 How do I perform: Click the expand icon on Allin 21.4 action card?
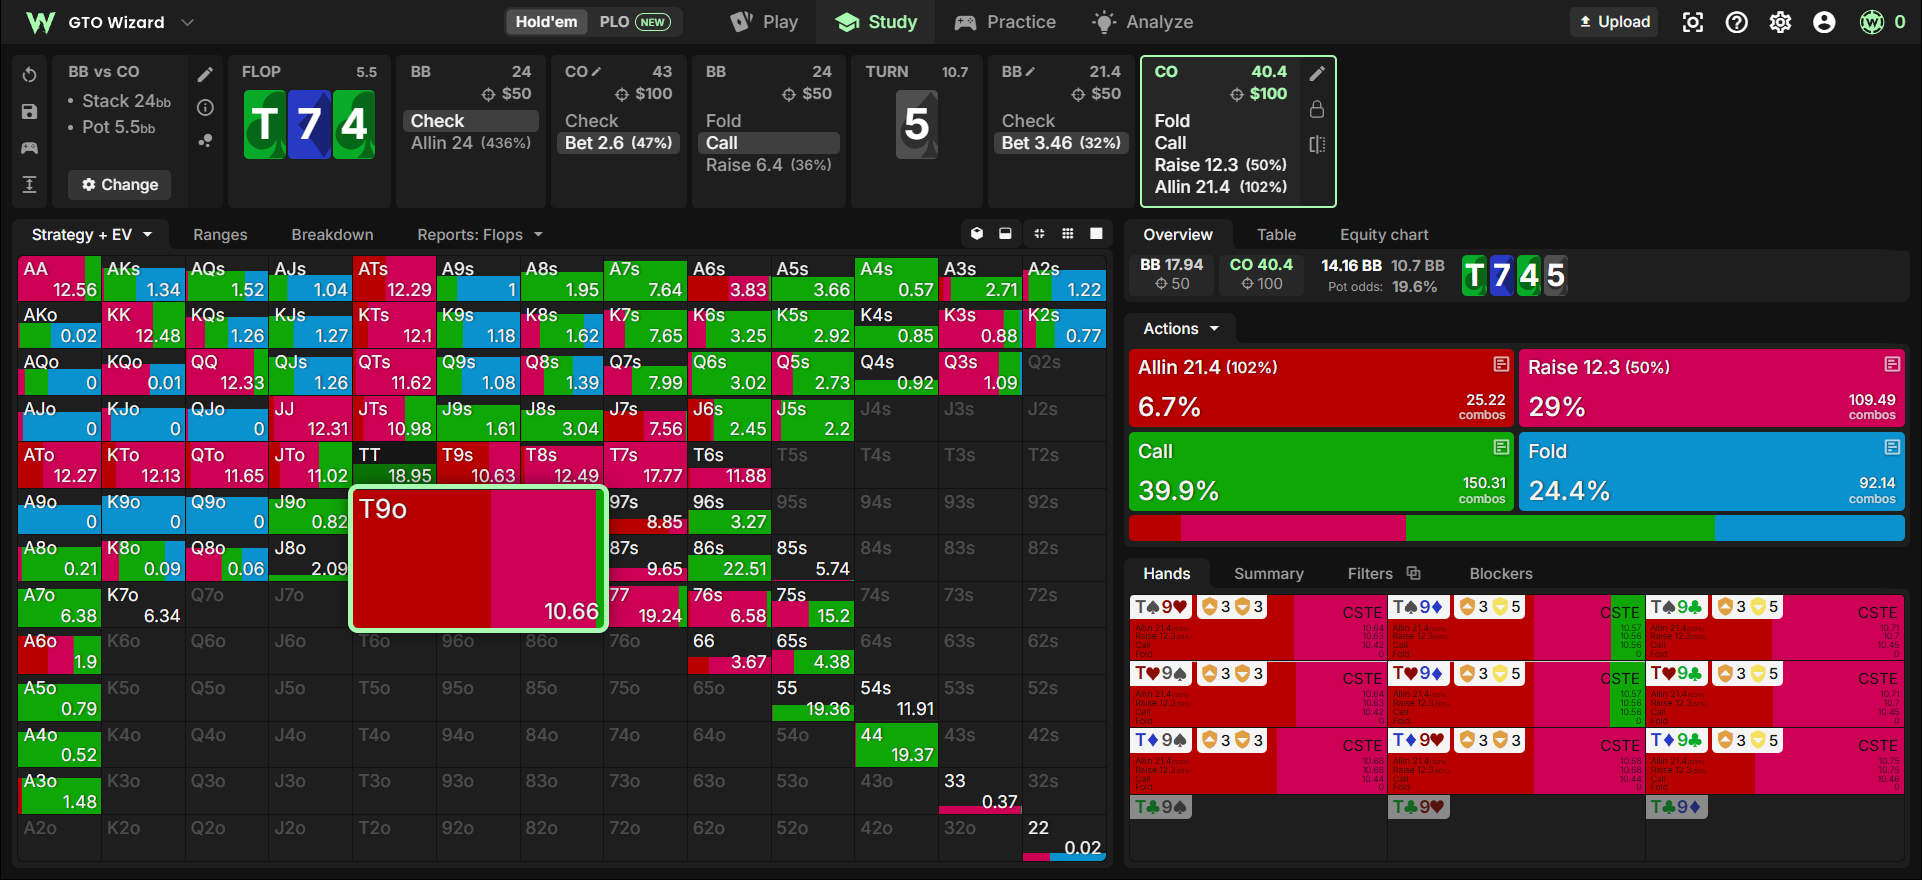pyautogui.click(x=1501, y=365)
